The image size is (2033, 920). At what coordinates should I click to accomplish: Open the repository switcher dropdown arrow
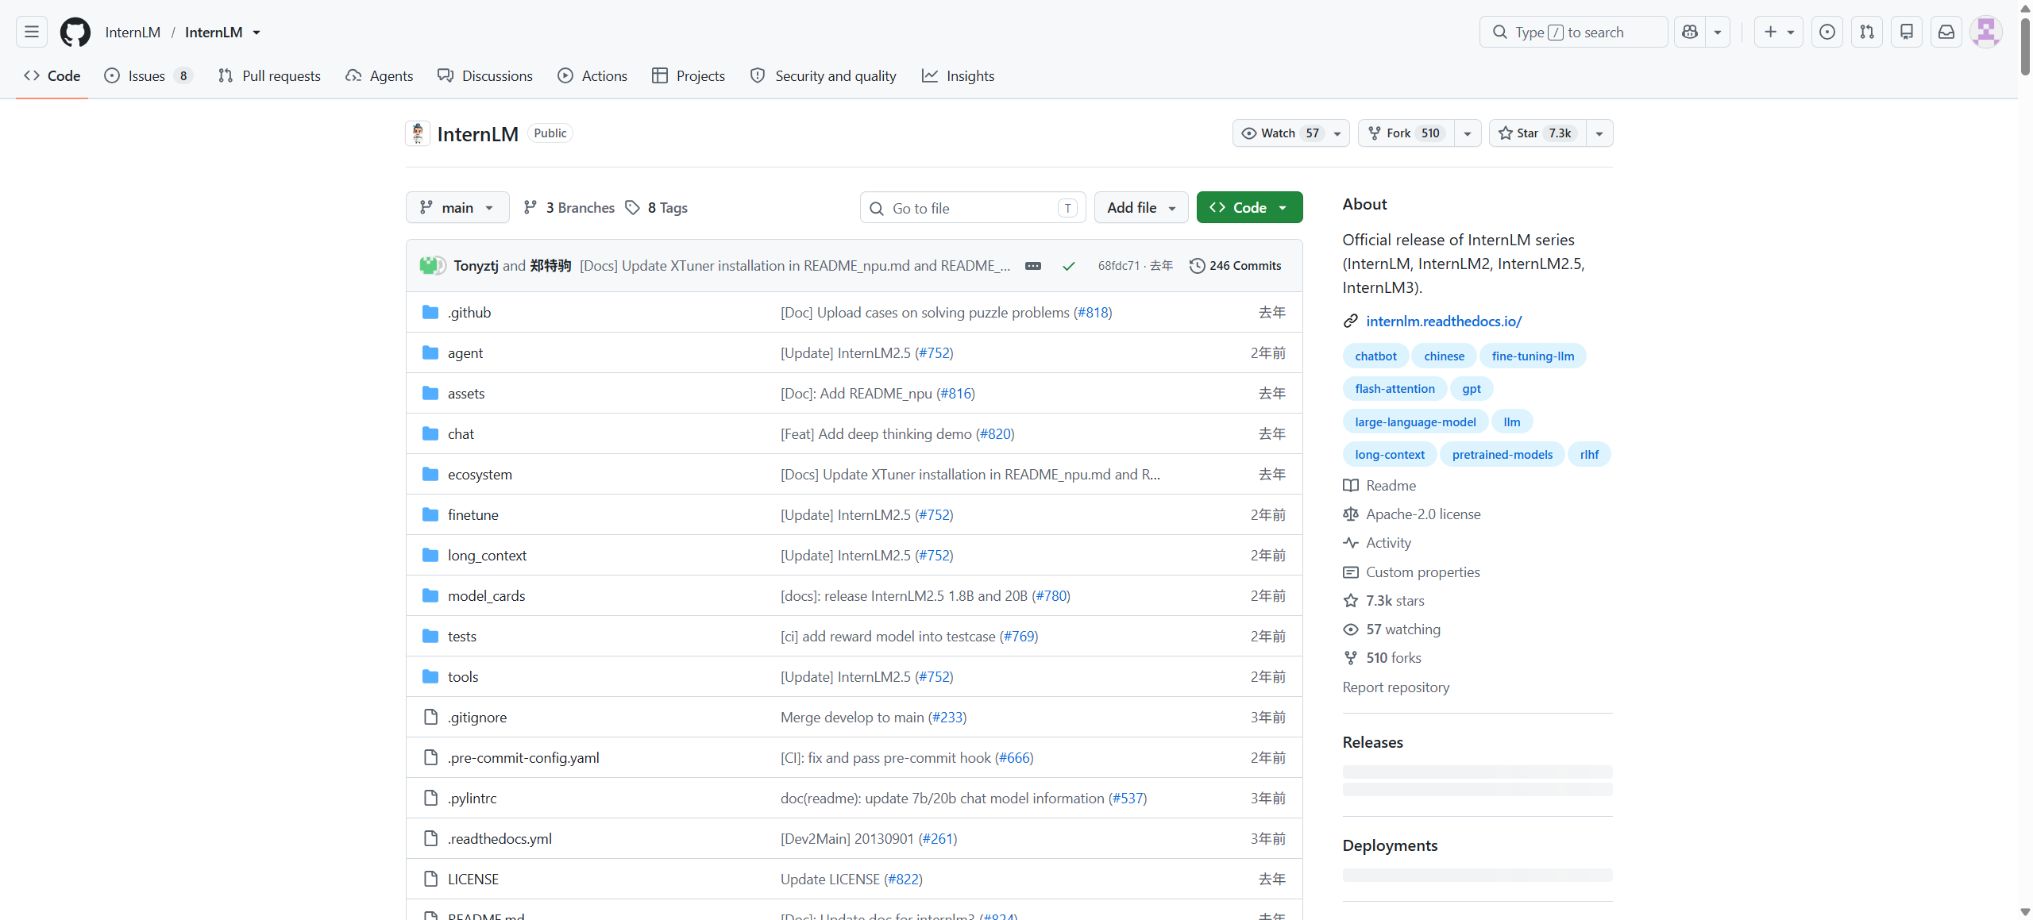pos(257,33)
